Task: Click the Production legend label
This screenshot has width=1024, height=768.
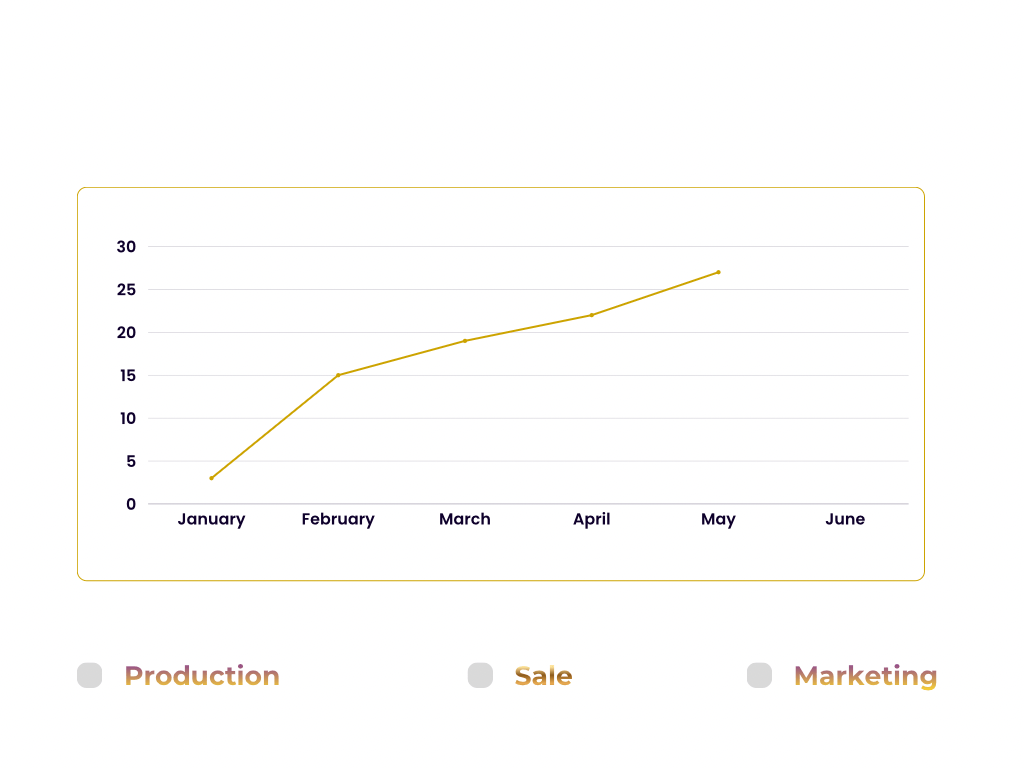Action: (x=202, y=676)
